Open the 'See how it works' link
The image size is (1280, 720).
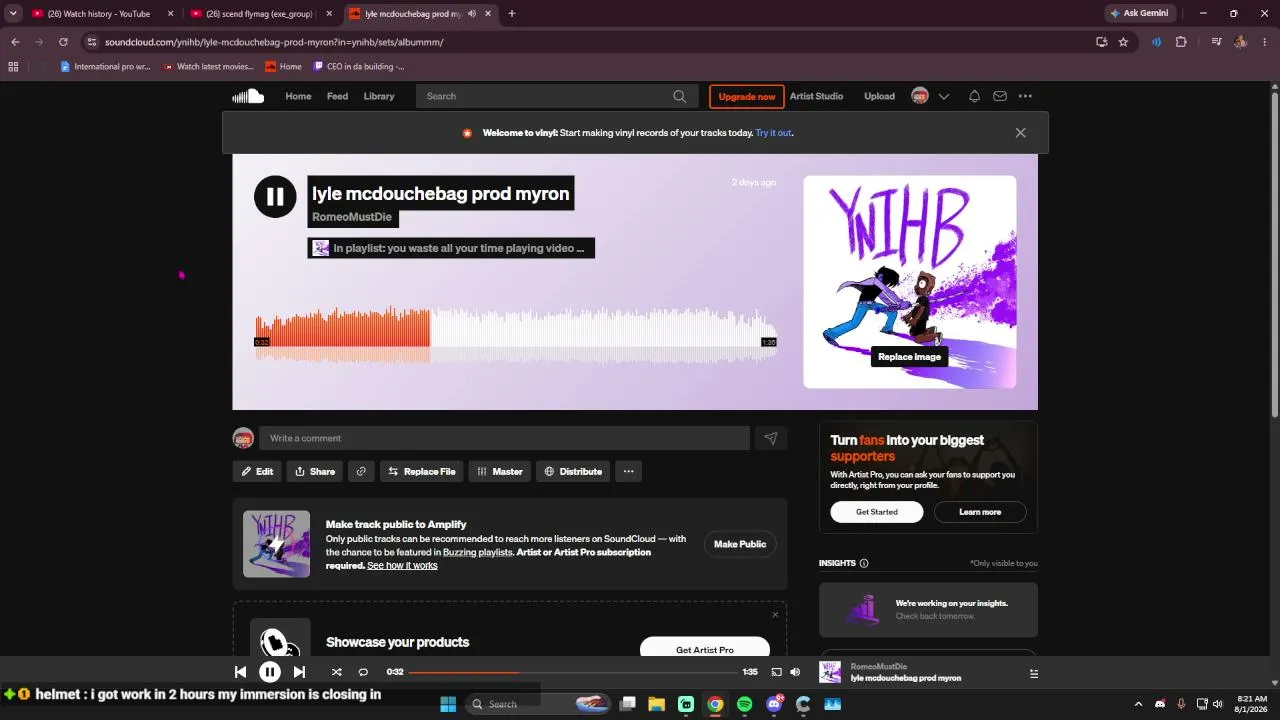pos(402,566)
